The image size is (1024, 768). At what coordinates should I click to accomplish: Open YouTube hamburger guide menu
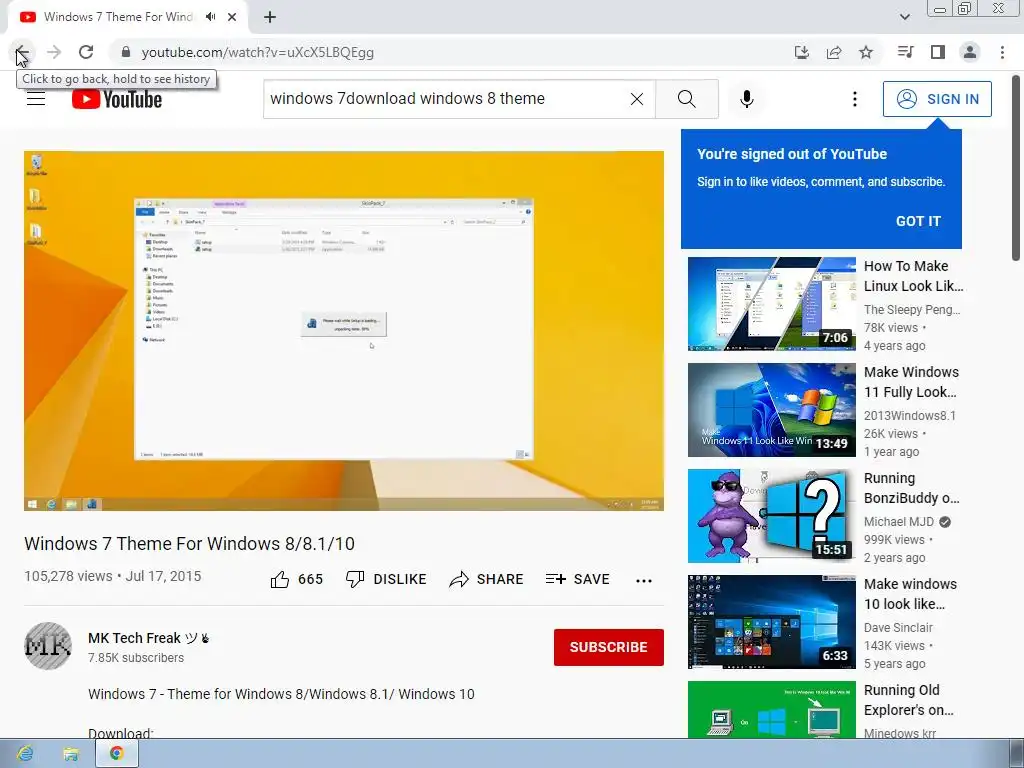[x=36, y=99]
